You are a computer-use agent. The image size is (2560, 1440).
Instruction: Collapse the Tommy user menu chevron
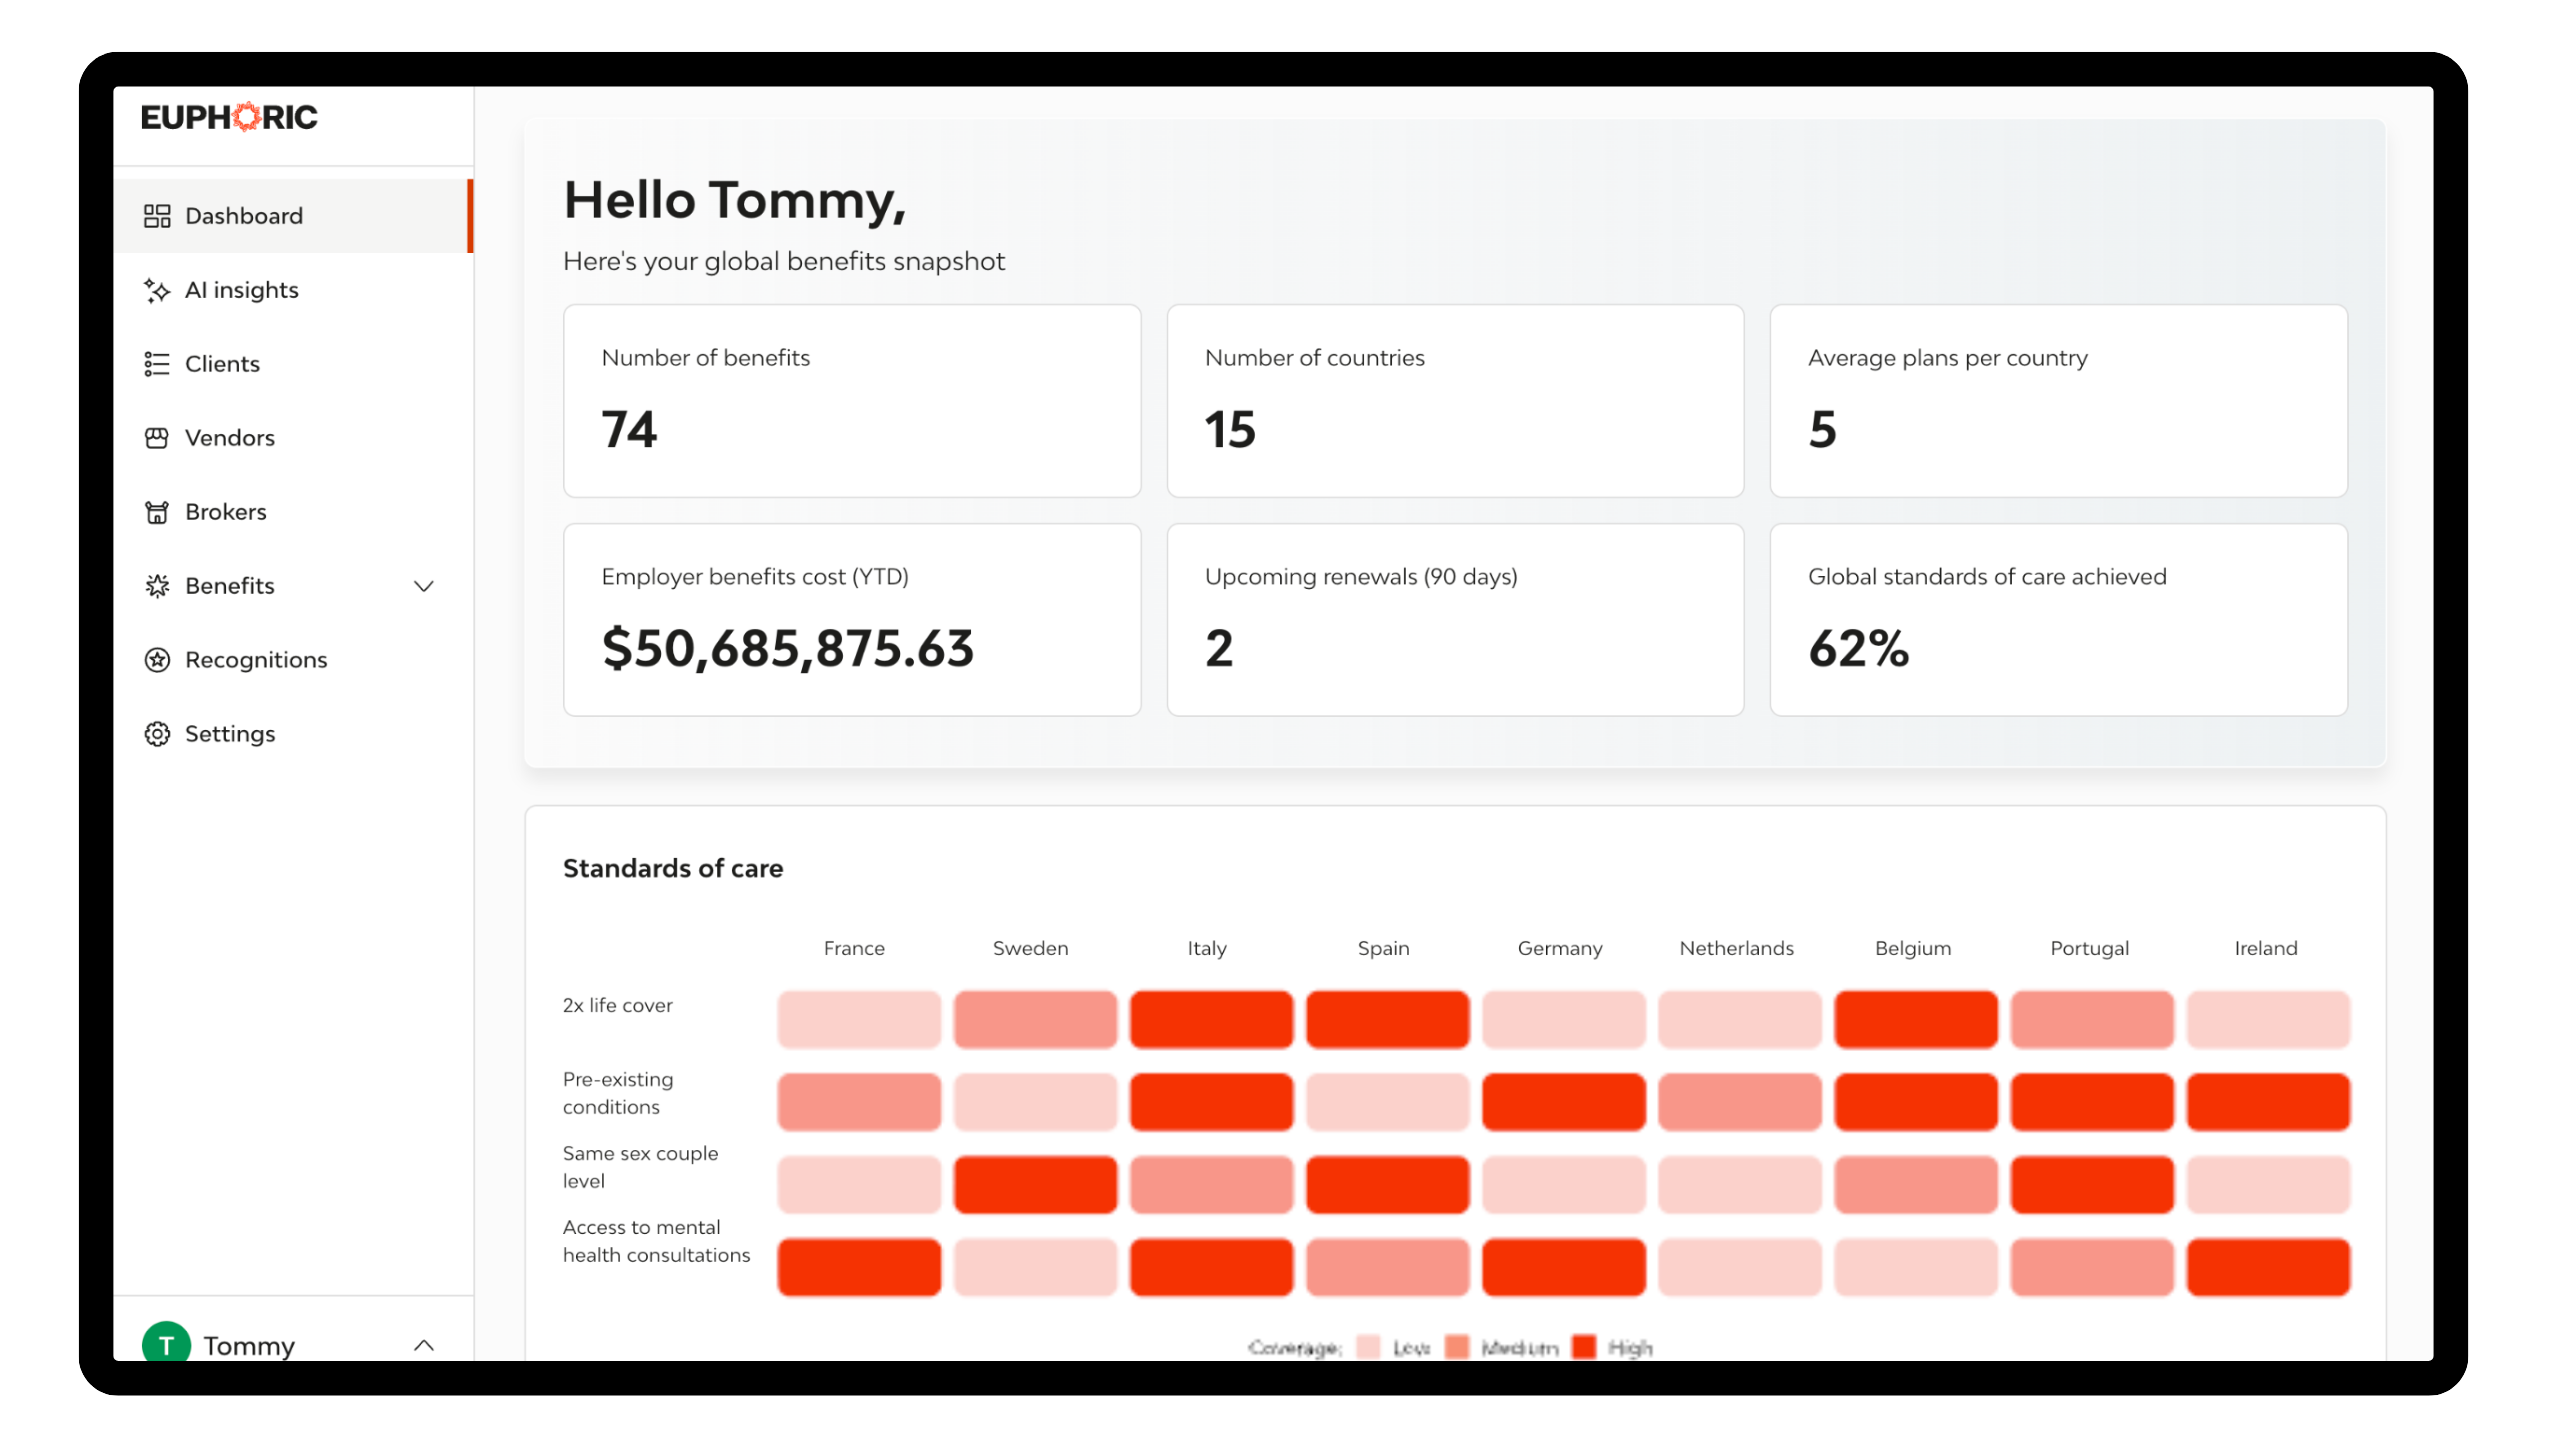[424, 1345]
